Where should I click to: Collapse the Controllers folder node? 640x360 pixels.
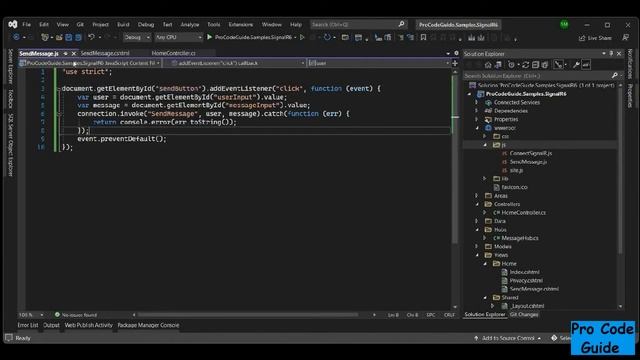[477, 204]
